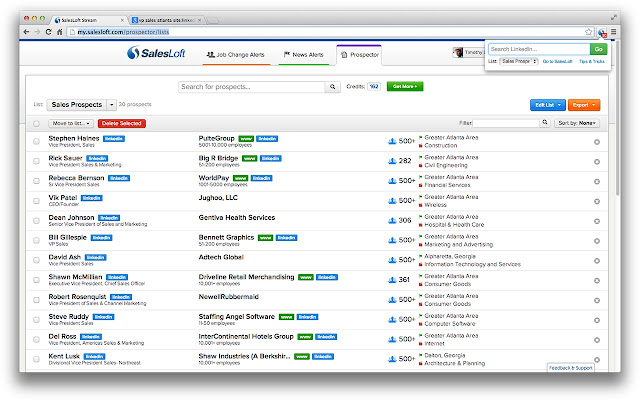The image size is (640, 400).
Task: Open the Move to list dropdown
Action: coord(71,123)
